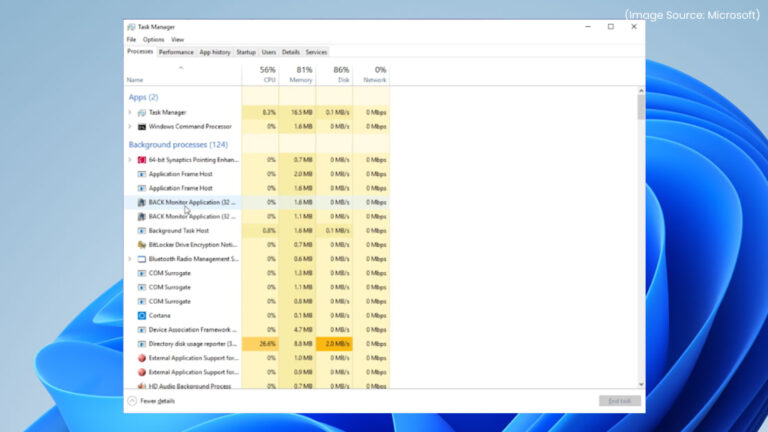Select the Cortana process row name

pos(160,316)
